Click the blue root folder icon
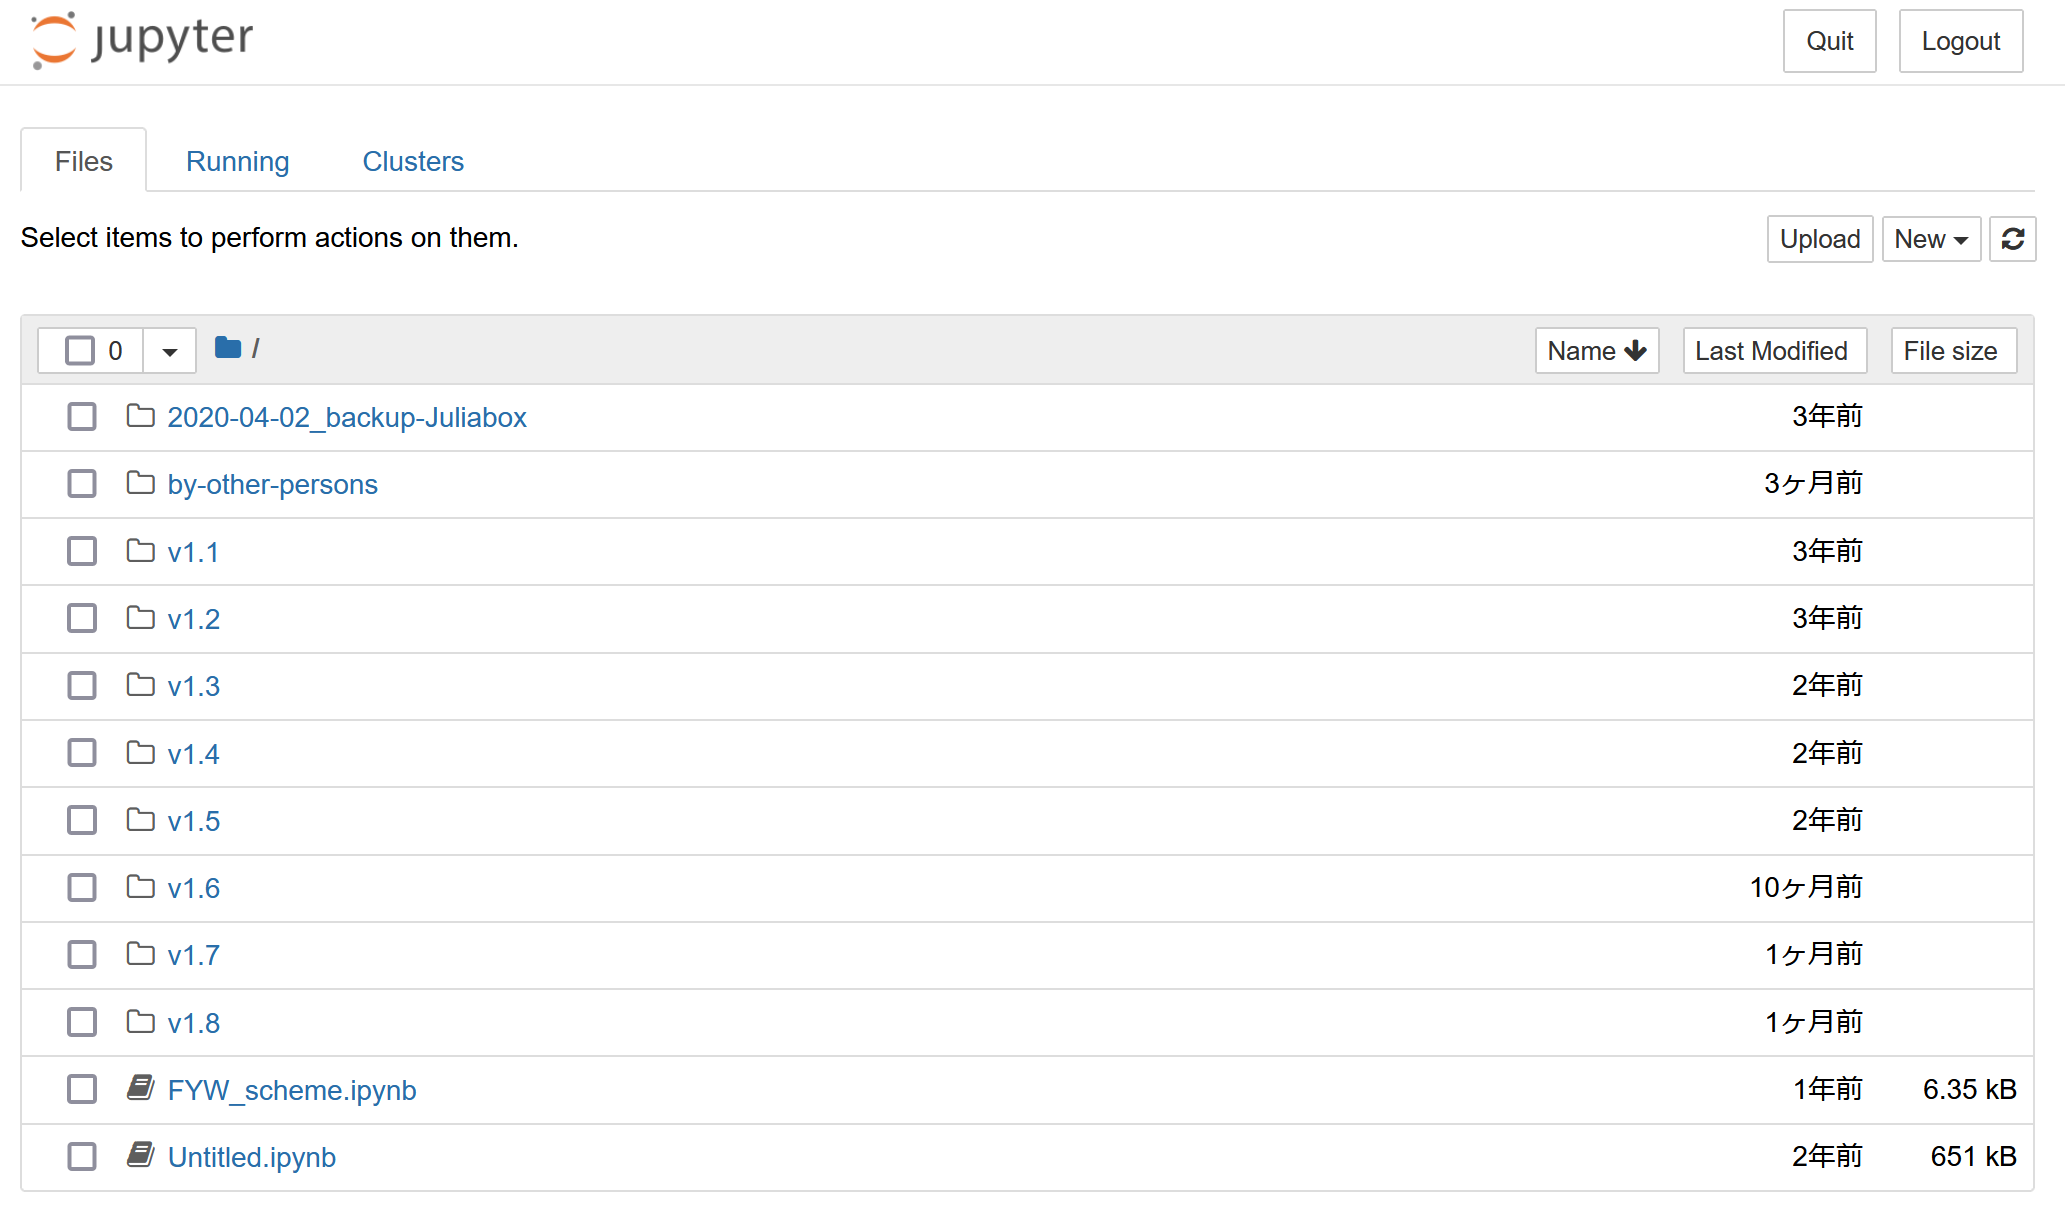Screen dimensions: 2065x1215 (228, 348)
